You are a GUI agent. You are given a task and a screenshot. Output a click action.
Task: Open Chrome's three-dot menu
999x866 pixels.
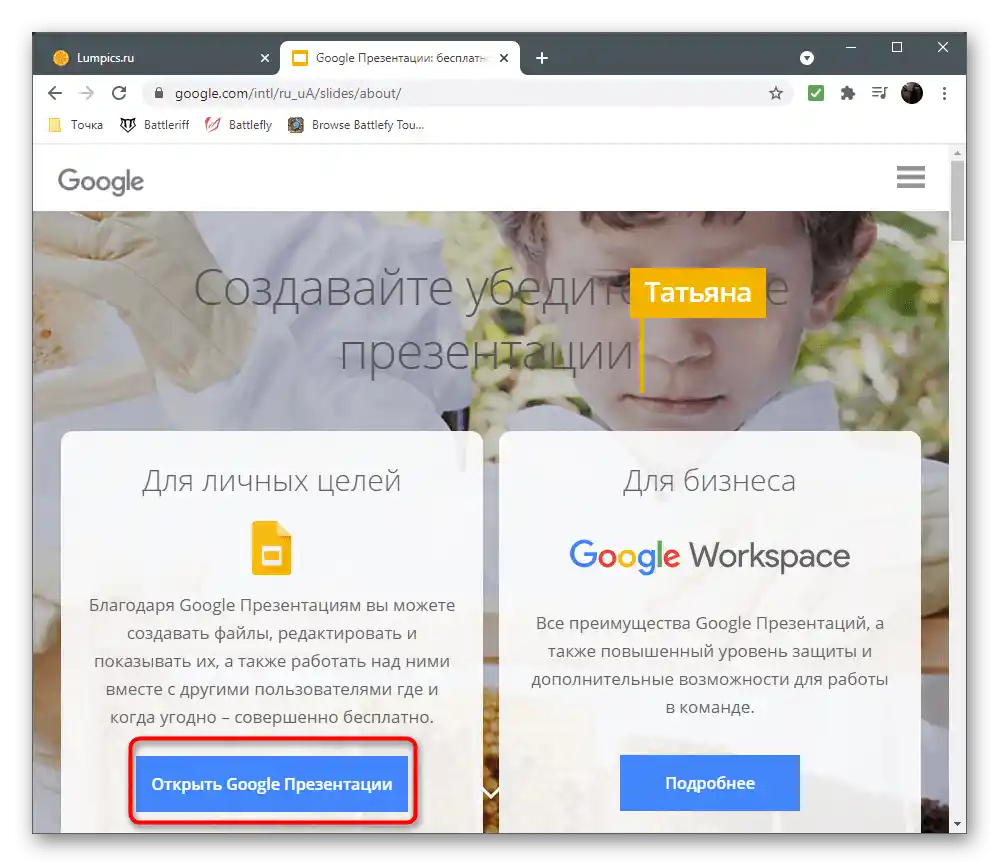[x=944, y=94]
